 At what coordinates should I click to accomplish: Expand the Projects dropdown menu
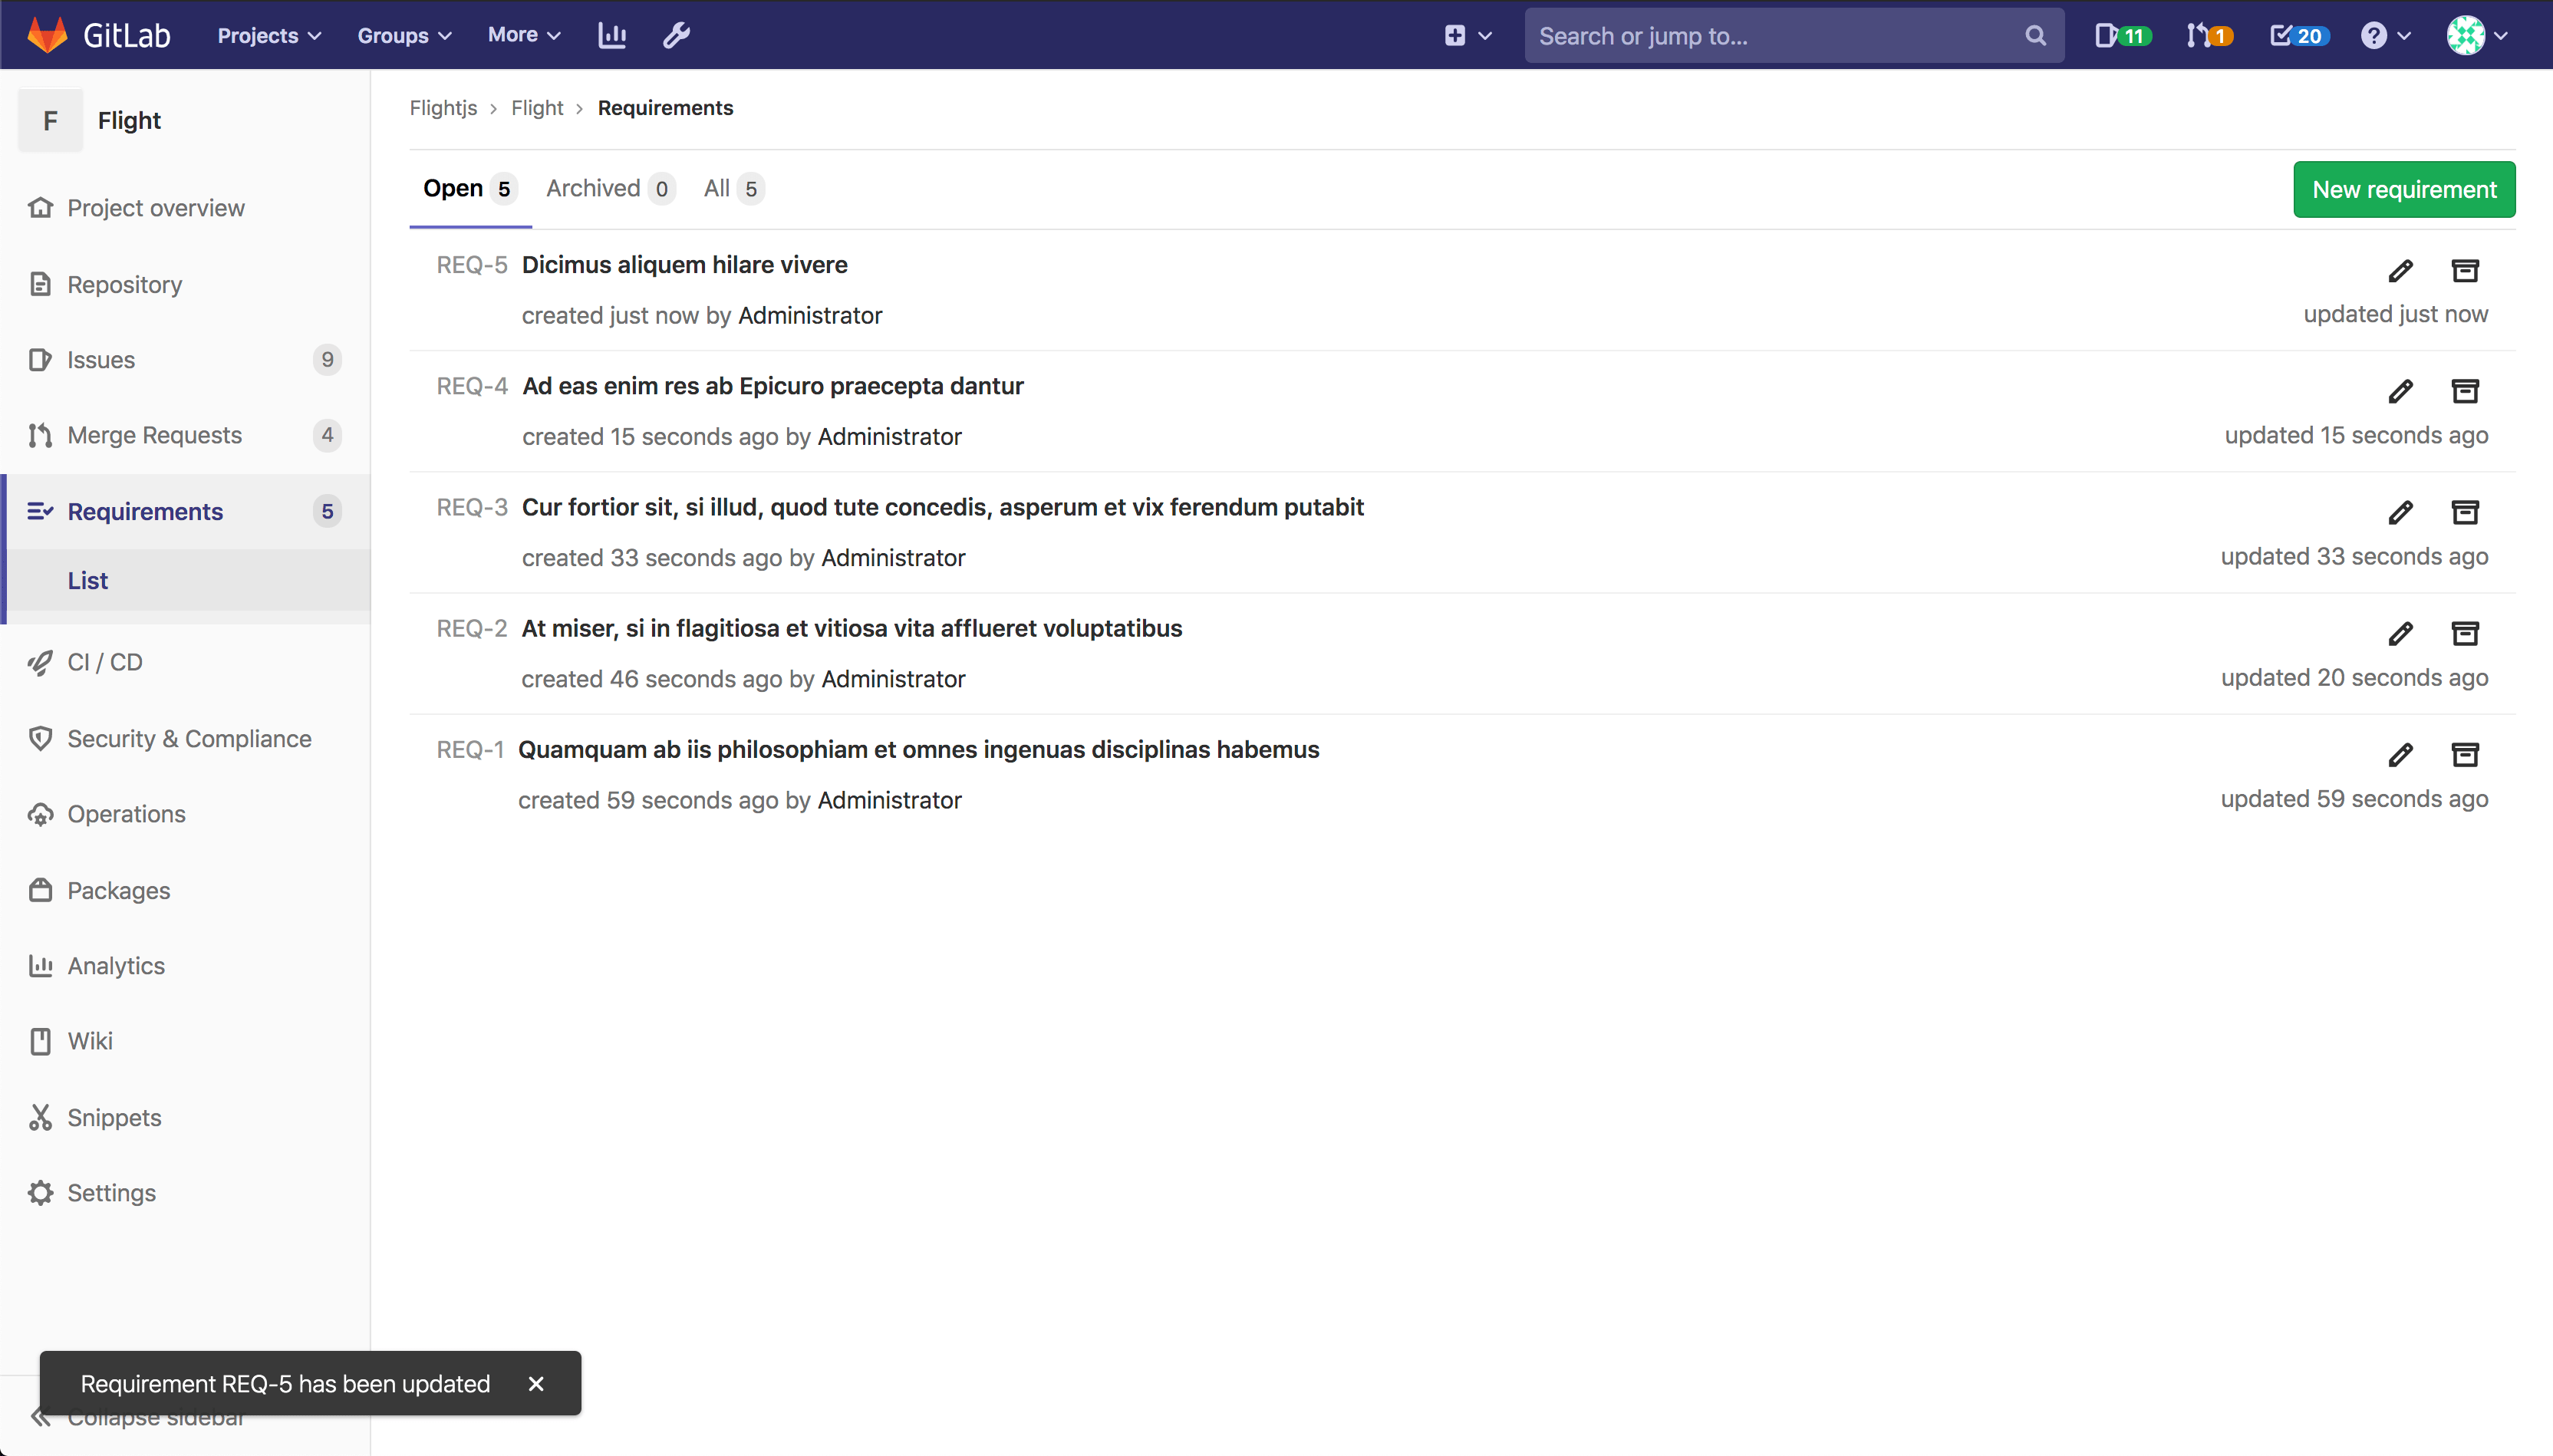click(269, 36)
